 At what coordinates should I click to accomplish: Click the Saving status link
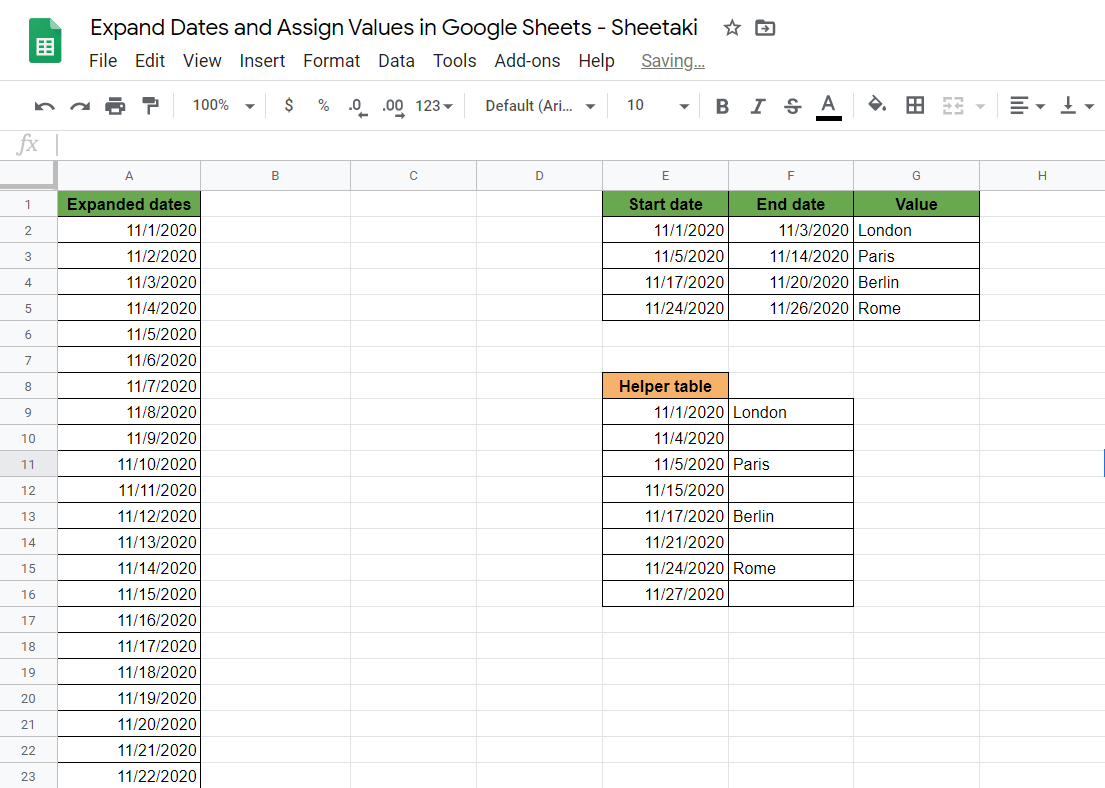(672, 61)
